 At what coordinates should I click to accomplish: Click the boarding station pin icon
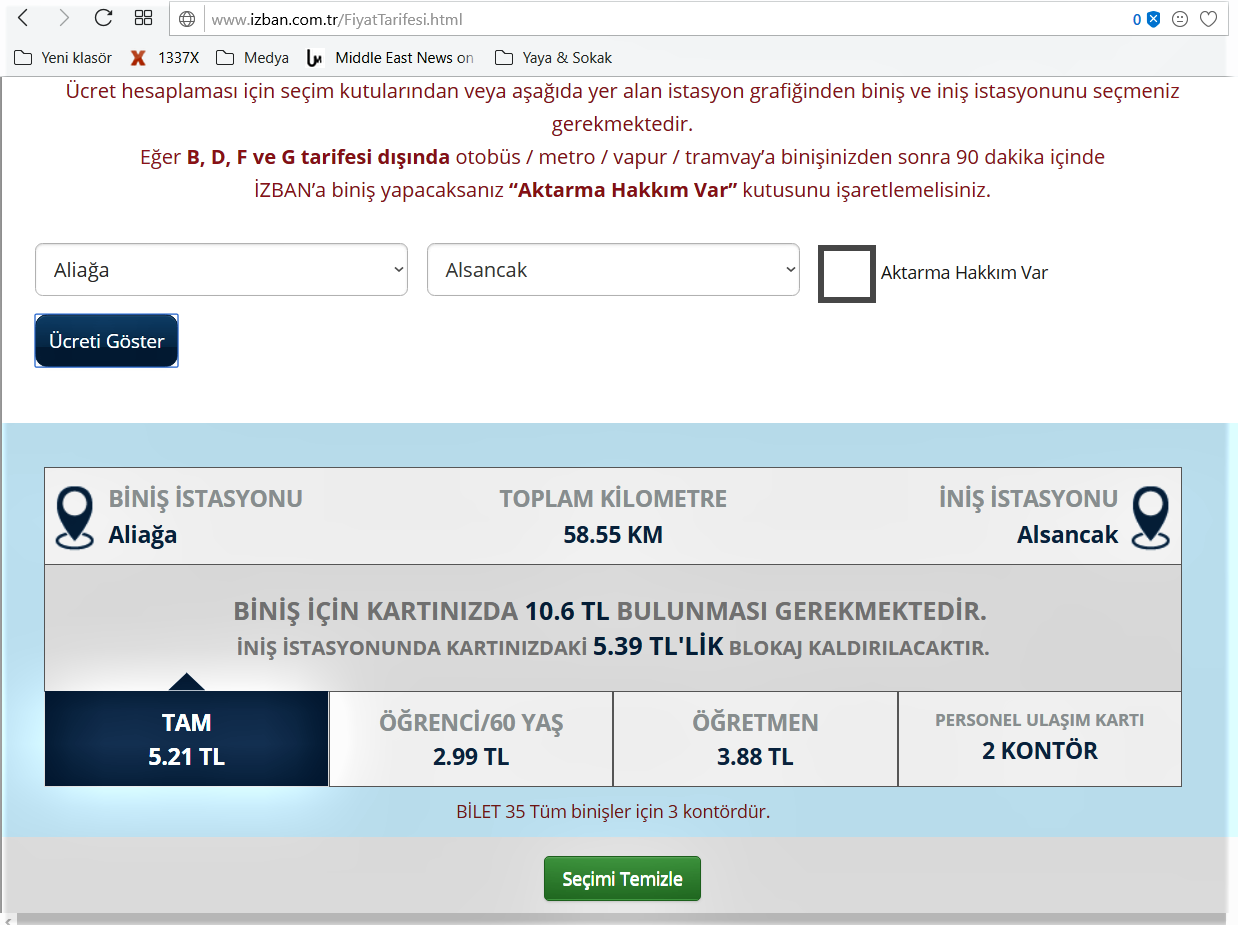pyautogui.click(x=75, y=517)
